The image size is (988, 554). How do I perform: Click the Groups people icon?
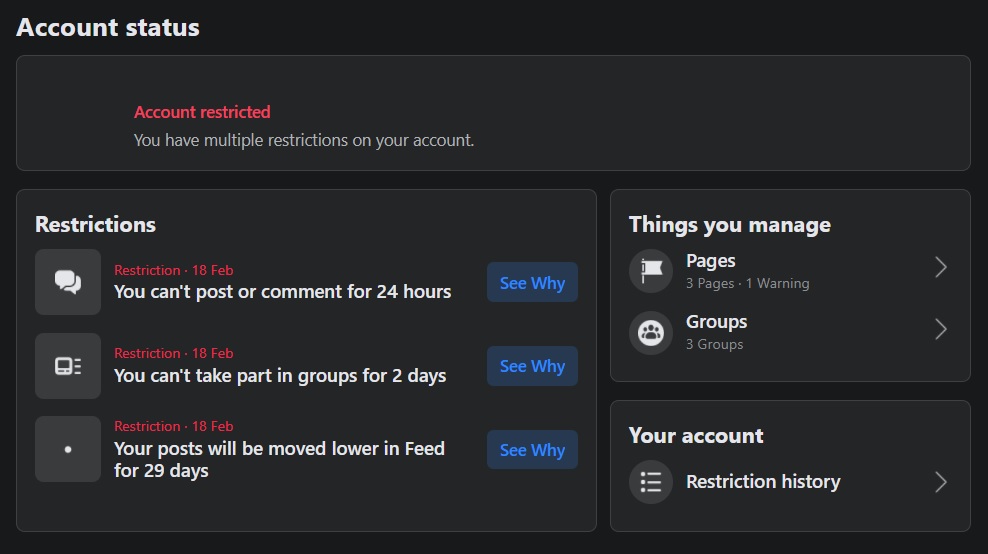(651, 332)
